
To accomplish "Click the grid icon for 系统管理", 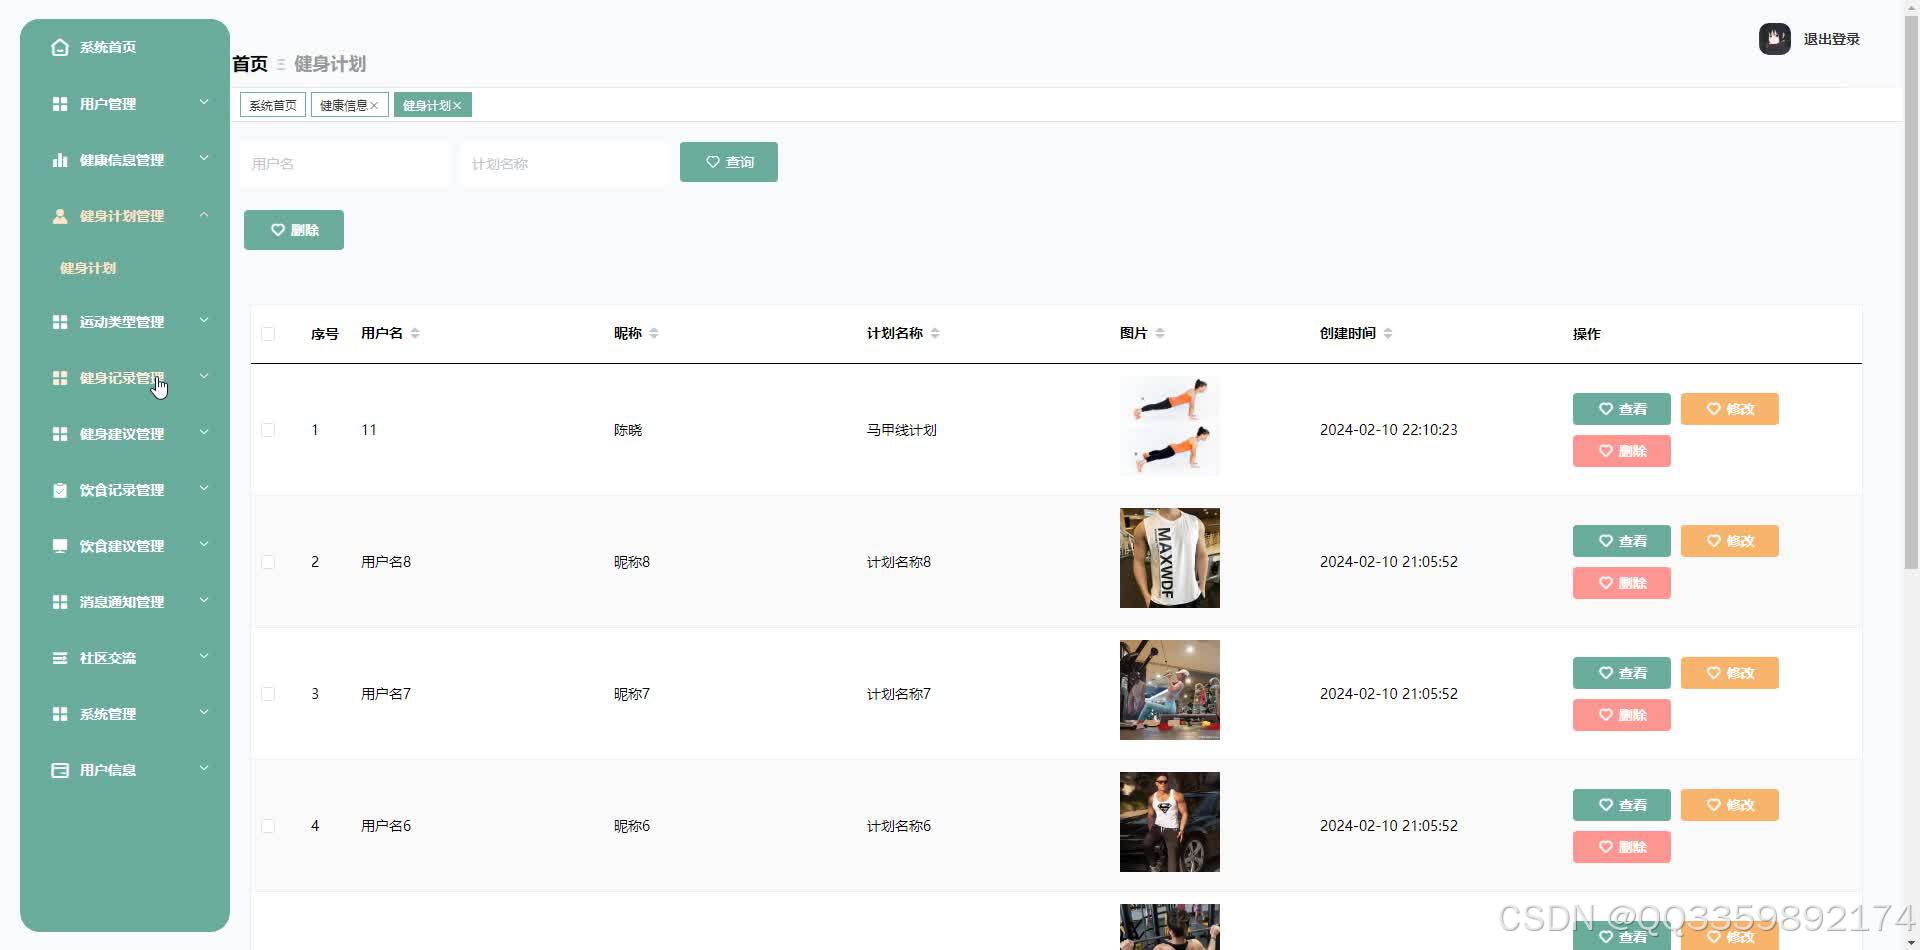I will coord(60,714).
